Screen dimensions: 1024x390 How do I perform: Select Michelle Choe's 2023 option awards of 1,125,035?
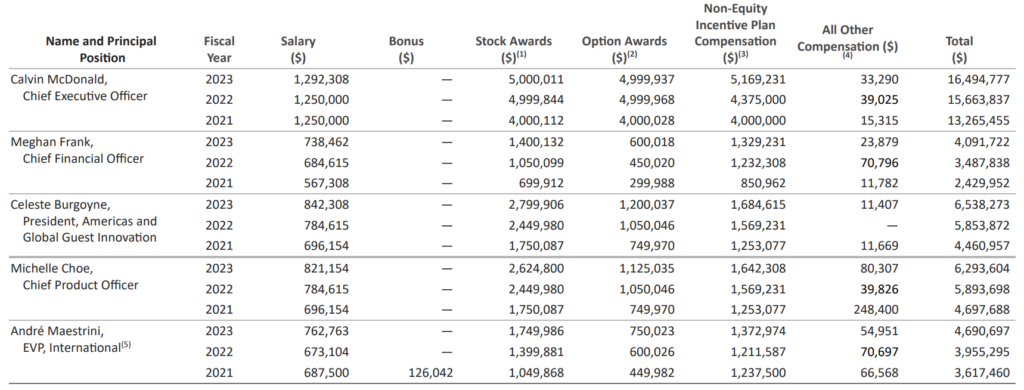(x=647, y=268)
